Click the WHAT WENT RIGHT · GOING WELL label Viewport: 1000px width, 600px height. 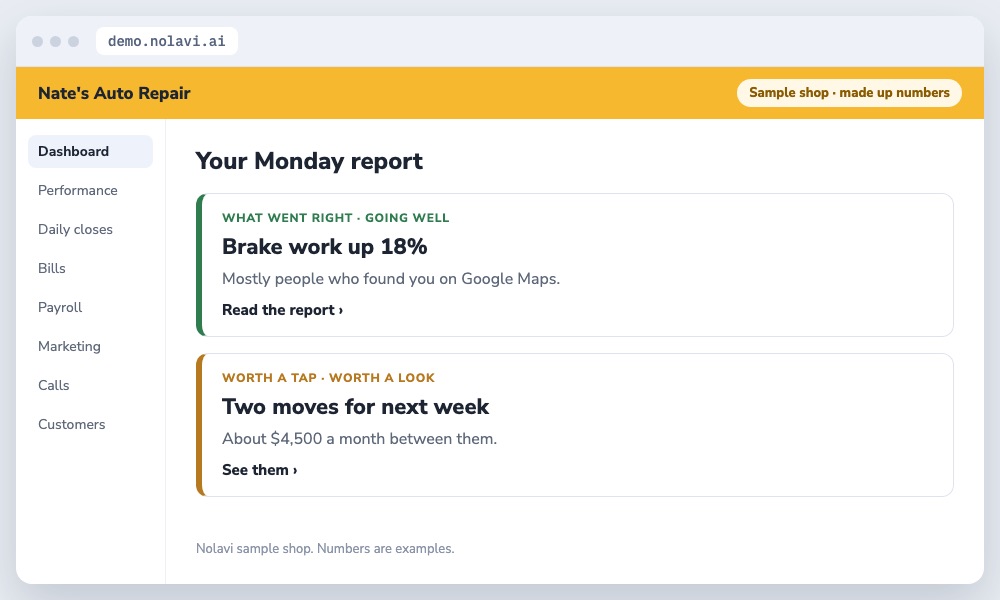pyautogui.click(x=335, y=217)
